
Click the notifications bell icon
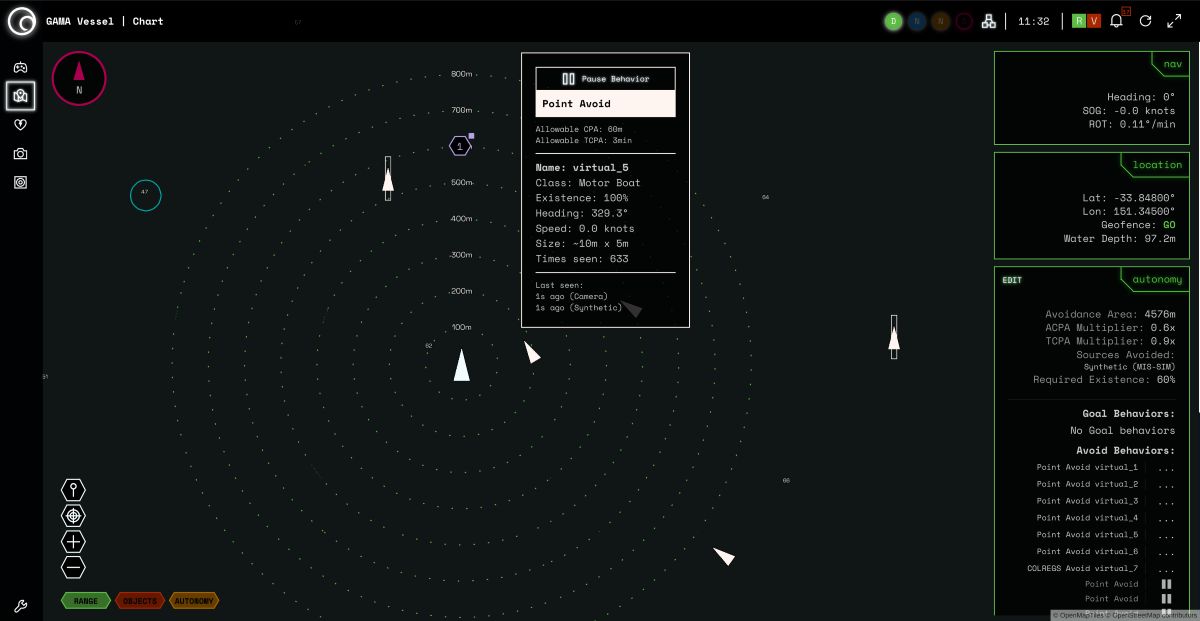pos(1116,21)
